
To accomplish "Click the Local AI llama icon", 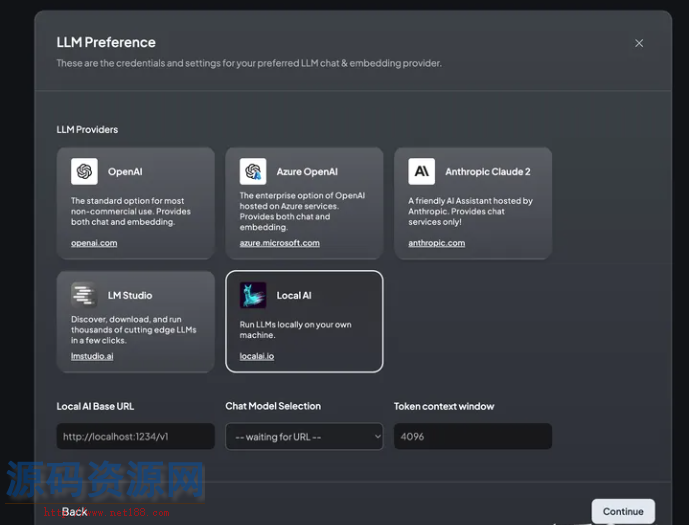I will [x=253, y=295].
